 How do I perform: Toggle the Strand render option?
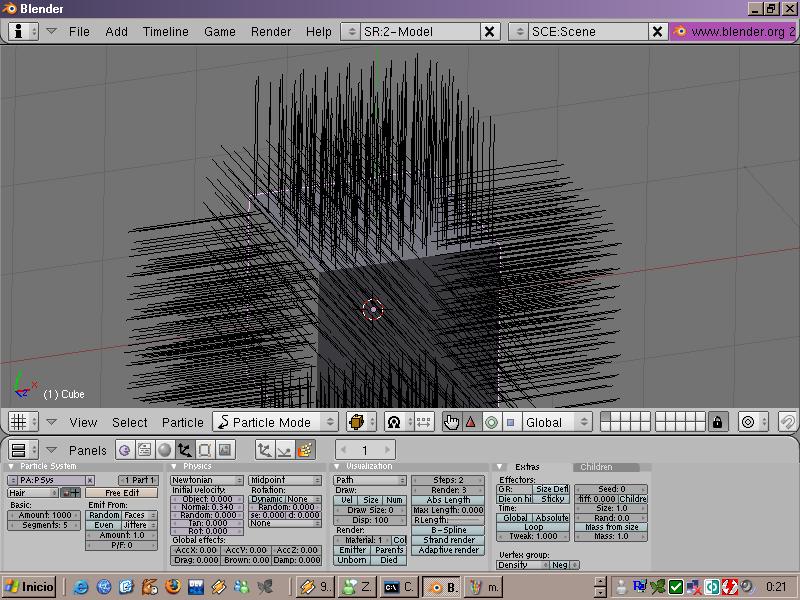447,540
